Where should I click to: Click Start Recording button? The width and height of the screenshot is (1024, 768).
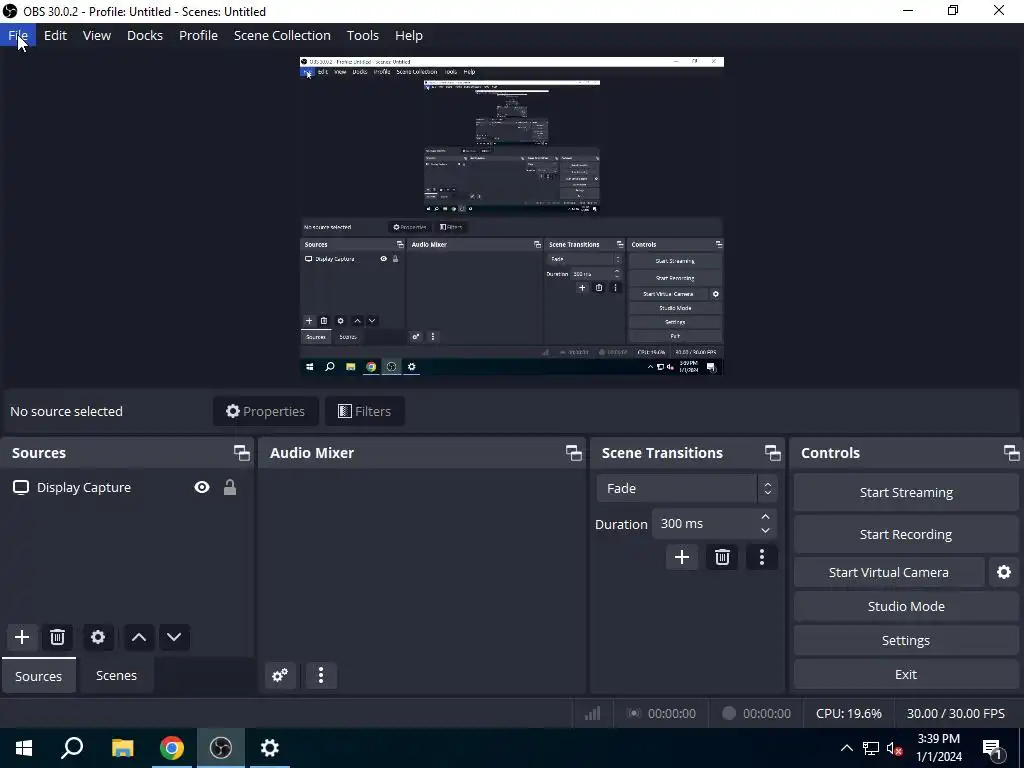906,534
